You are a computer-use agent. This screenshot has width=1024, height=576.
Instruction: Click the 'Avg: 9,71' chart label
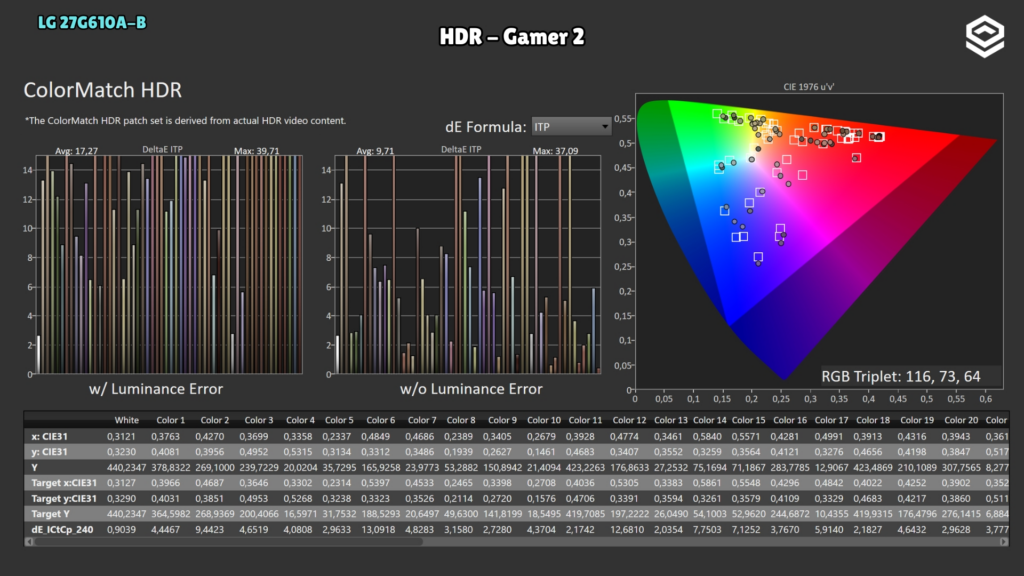pyautogui.click(x=375, y=151)
